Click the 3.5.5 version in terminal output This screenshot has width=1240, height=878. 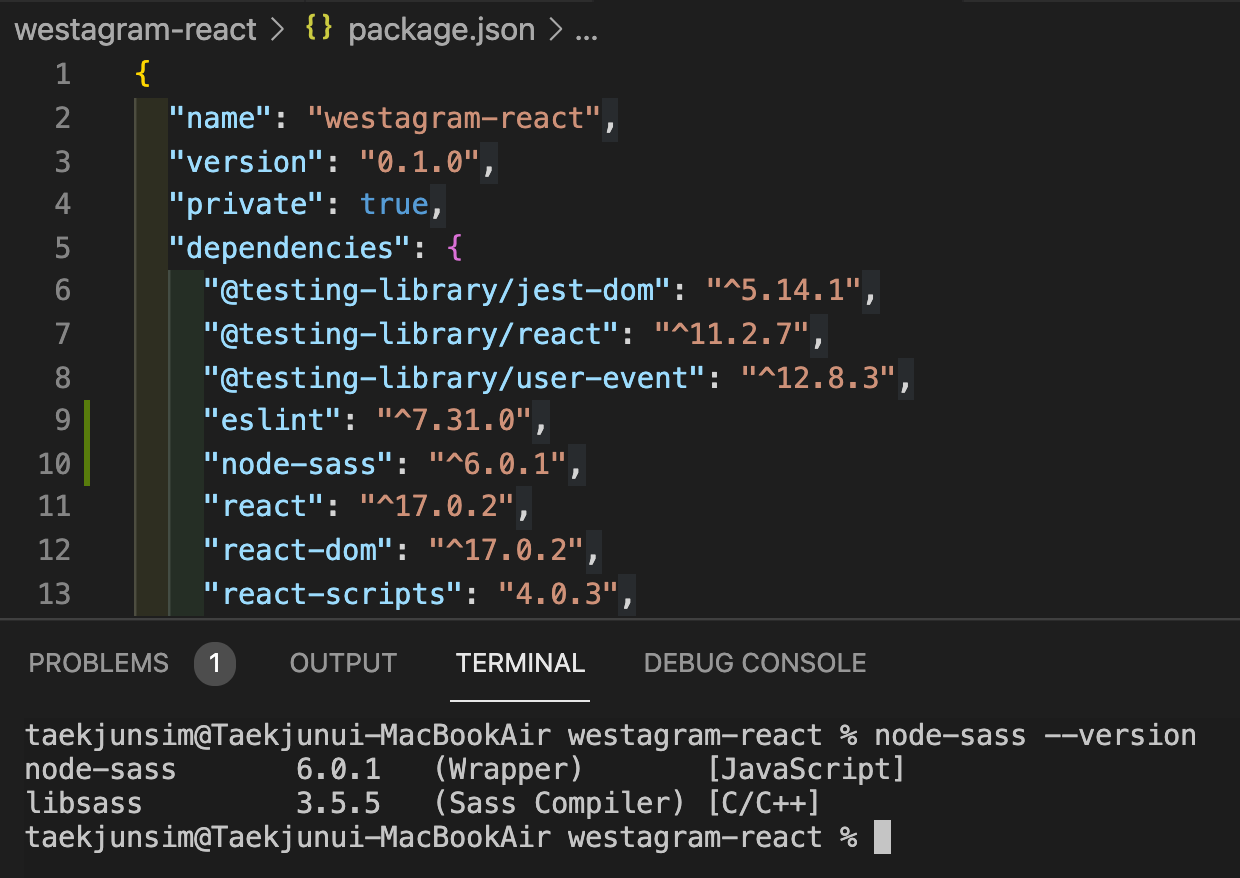pyautogui.click(x=338, y=803)
